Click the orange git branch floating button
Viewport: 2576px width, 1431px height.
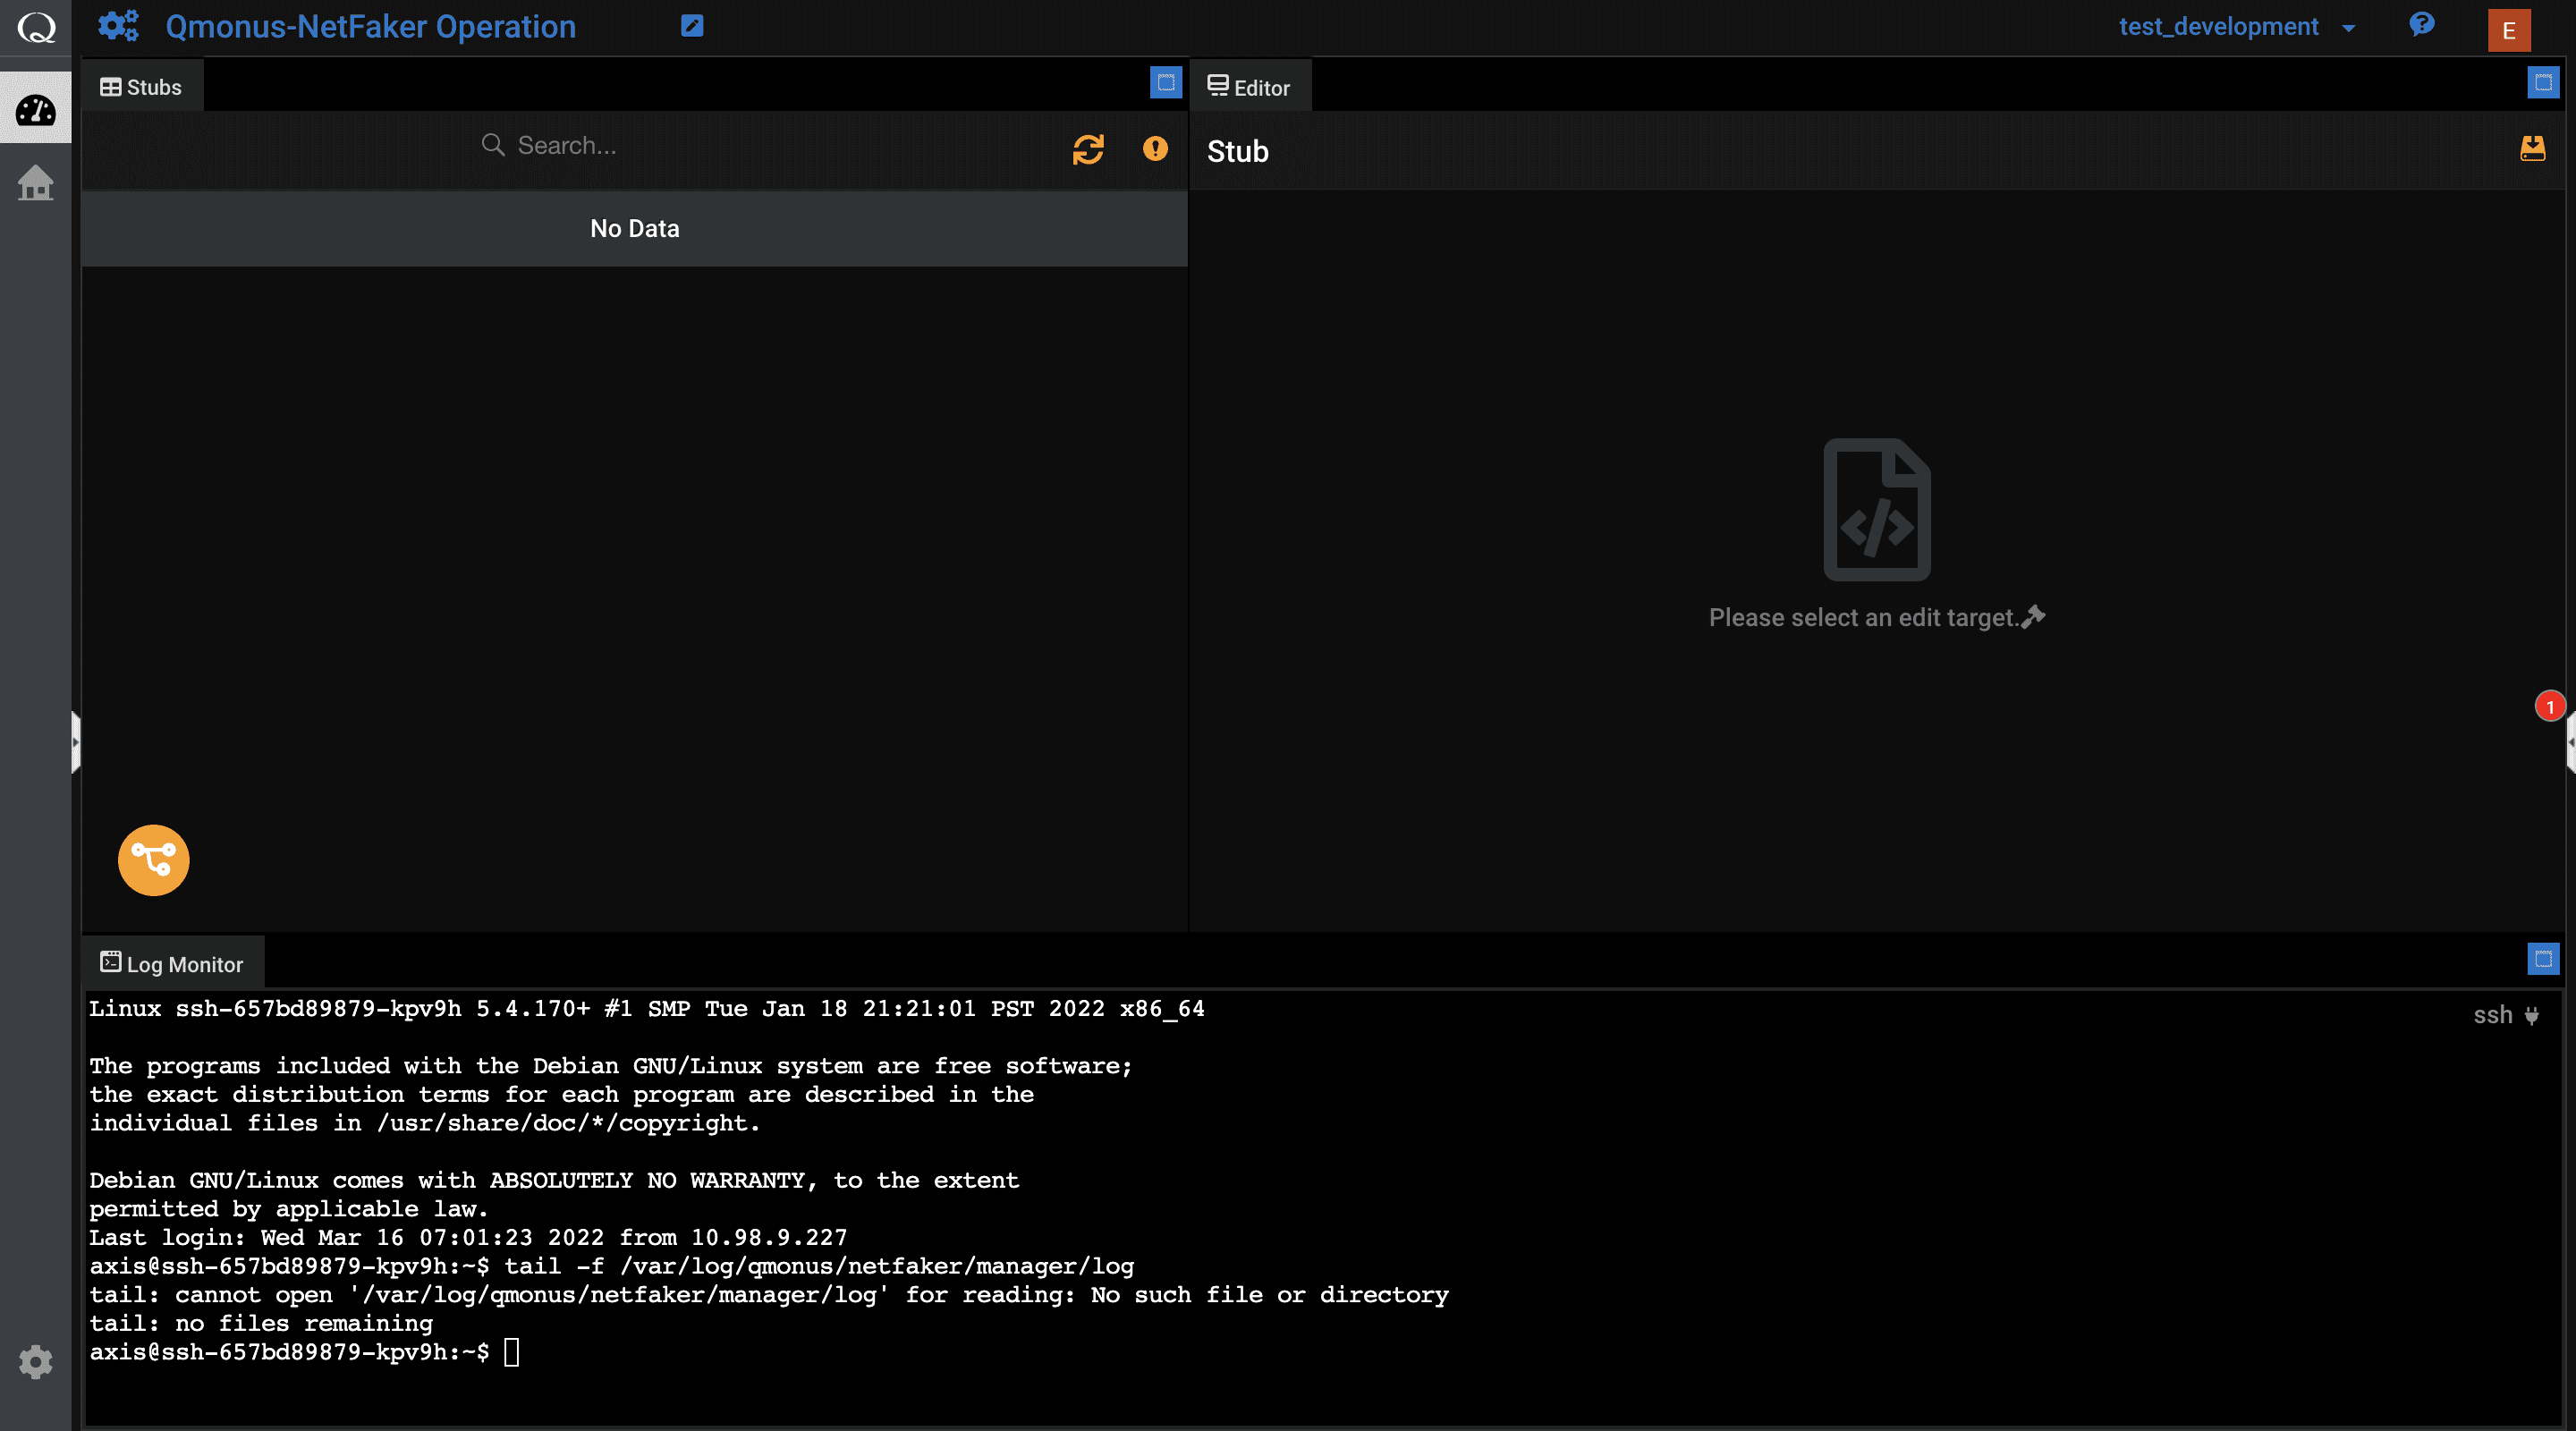[153, 859]
